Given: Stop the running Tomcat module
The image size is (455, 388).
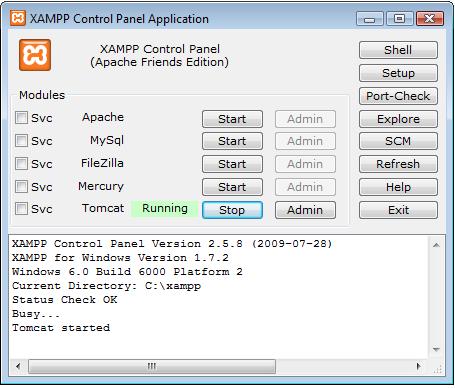Looking at the screenshot, I should pyautogui.click(x=232, y=210).
